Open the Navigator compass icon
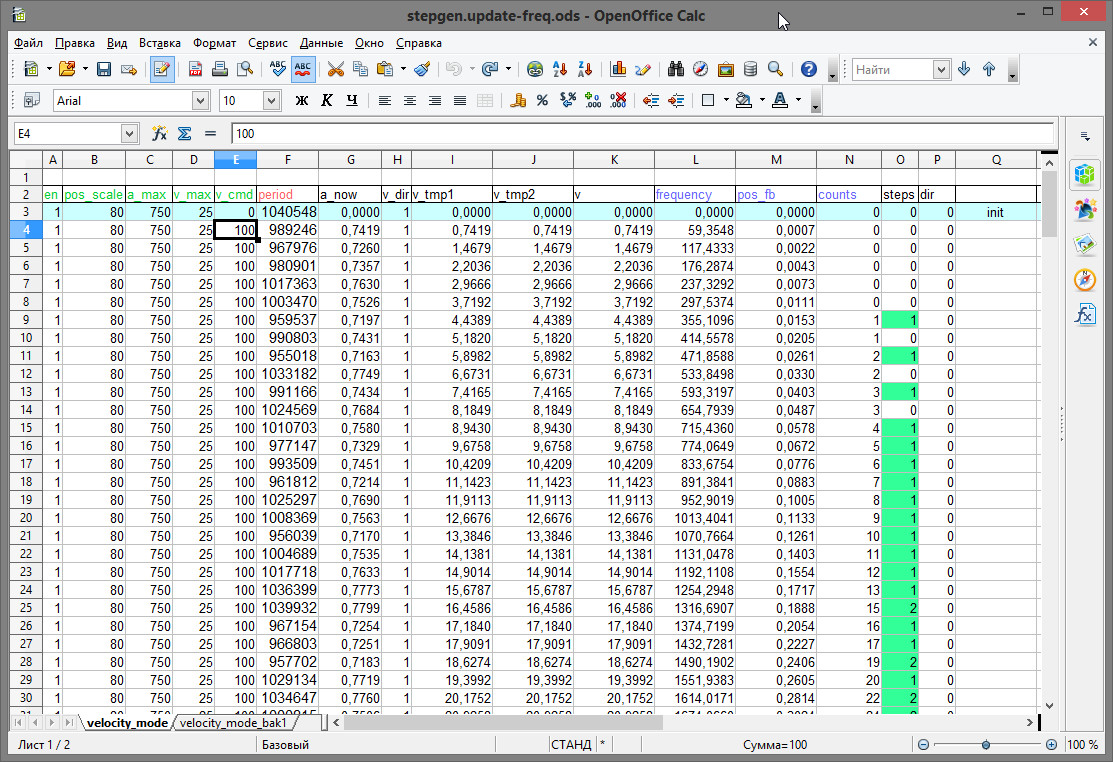 tap(700, 69)
